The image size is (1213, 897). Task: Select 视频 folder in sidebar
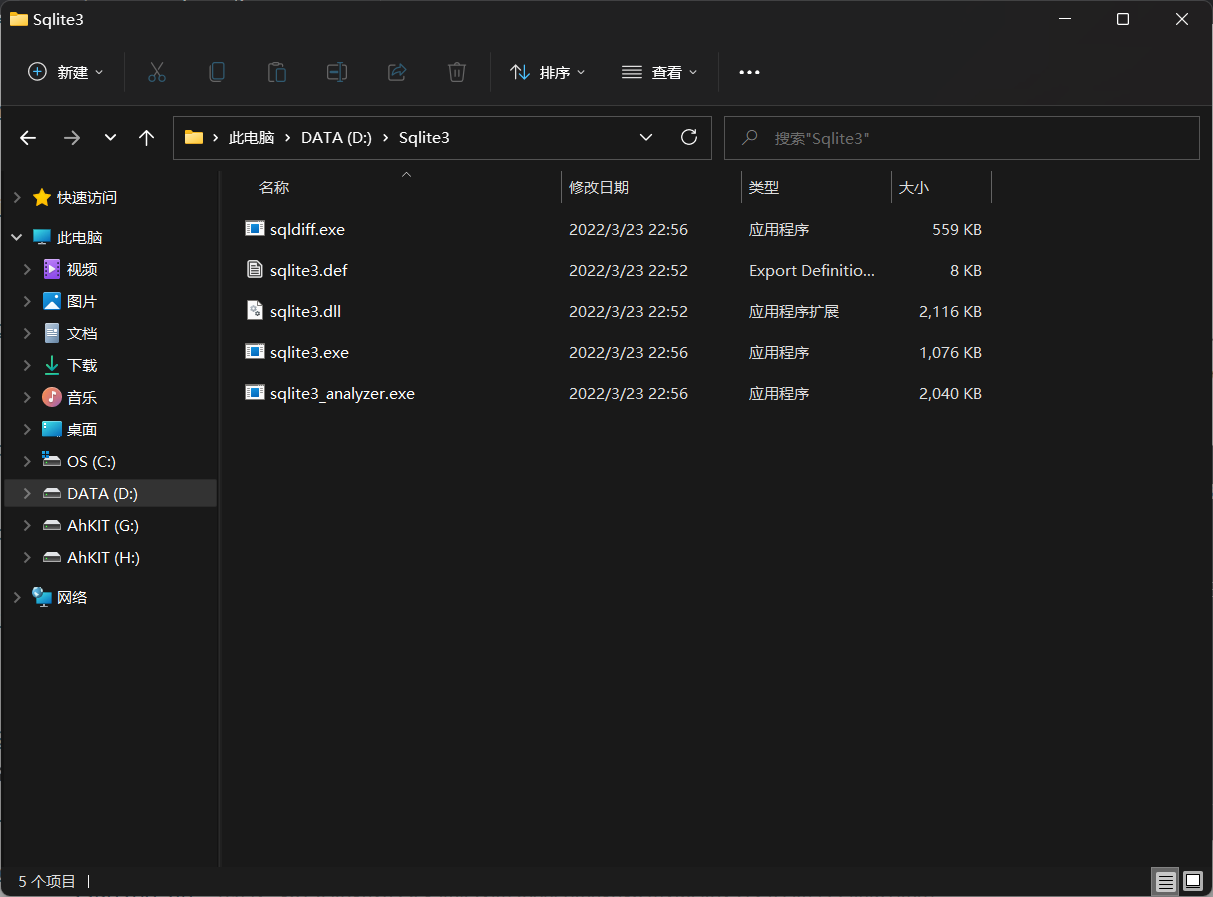(x=82, y=270)
